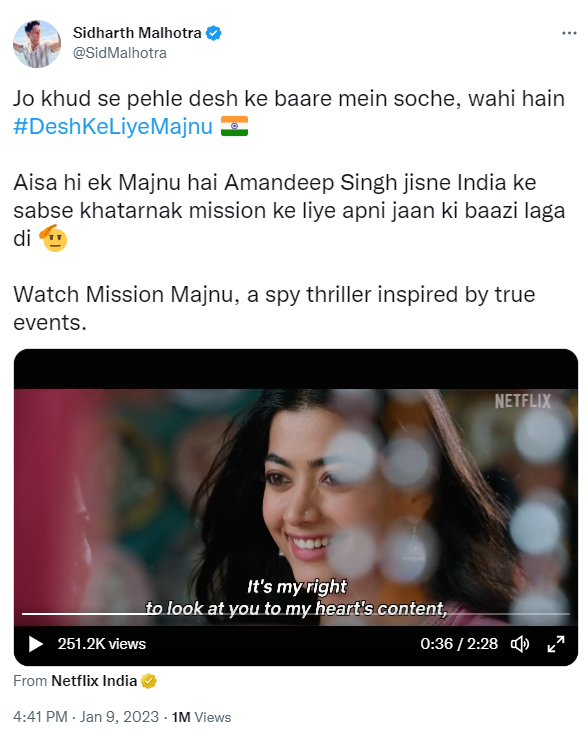
Task: Open the @SidMalhotra handle
Action: click(120, 53)
